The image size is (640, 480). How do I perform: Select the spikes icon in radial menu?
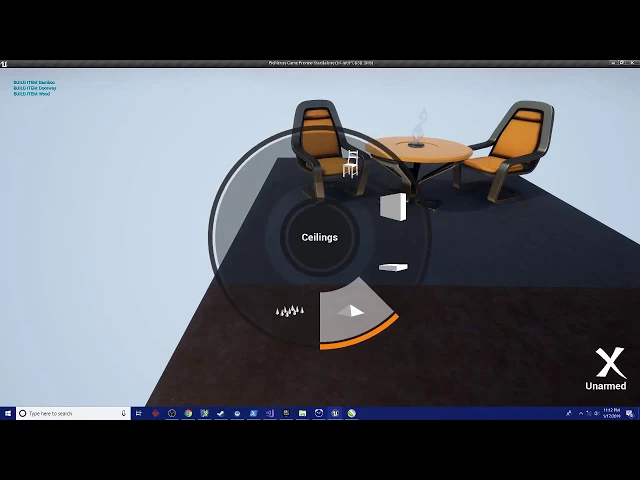(290, 311)
